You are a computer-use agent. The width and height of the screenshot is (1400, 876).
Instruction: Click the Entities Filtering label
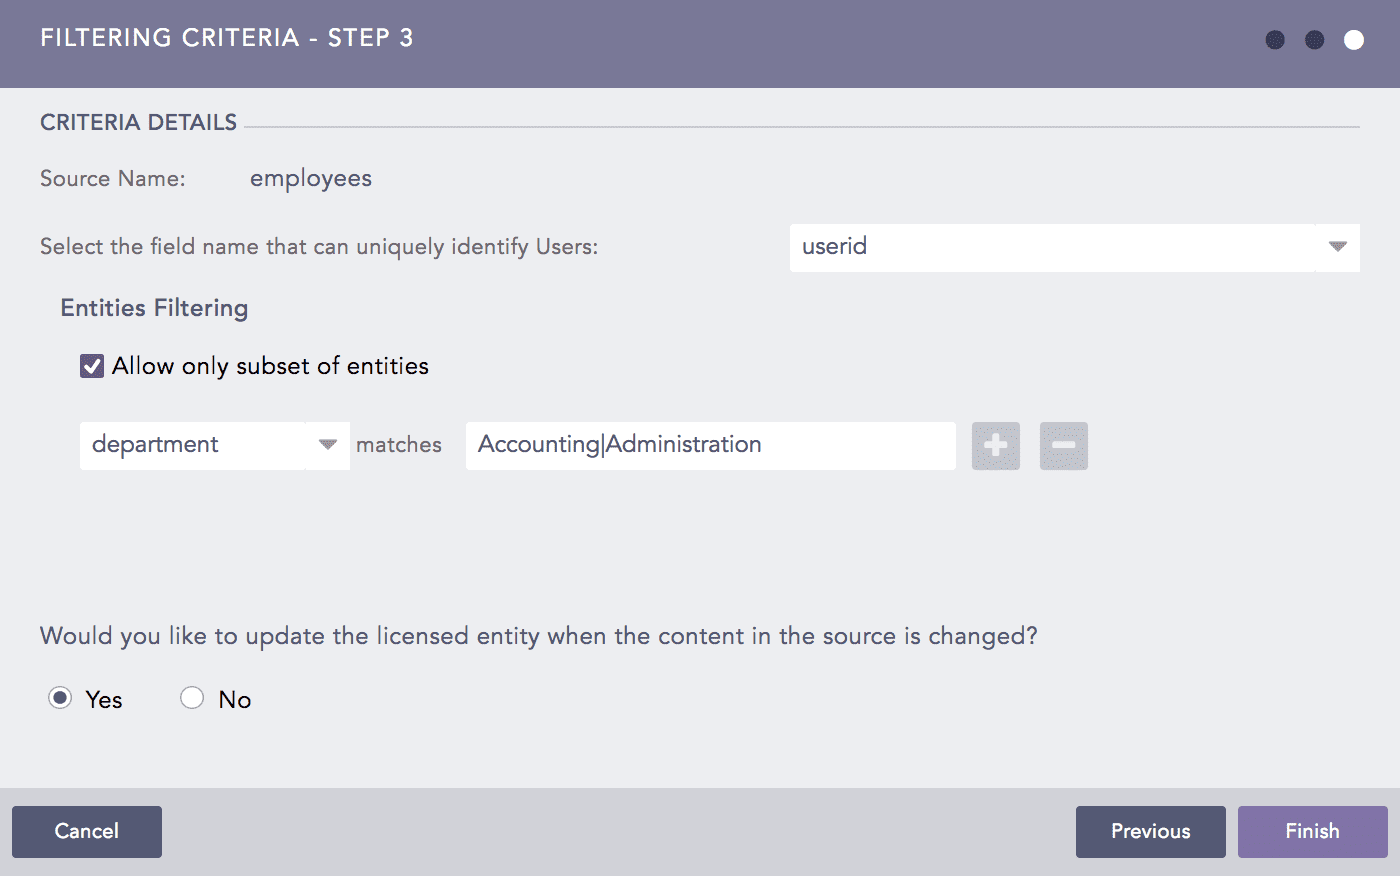pos(154,308)
